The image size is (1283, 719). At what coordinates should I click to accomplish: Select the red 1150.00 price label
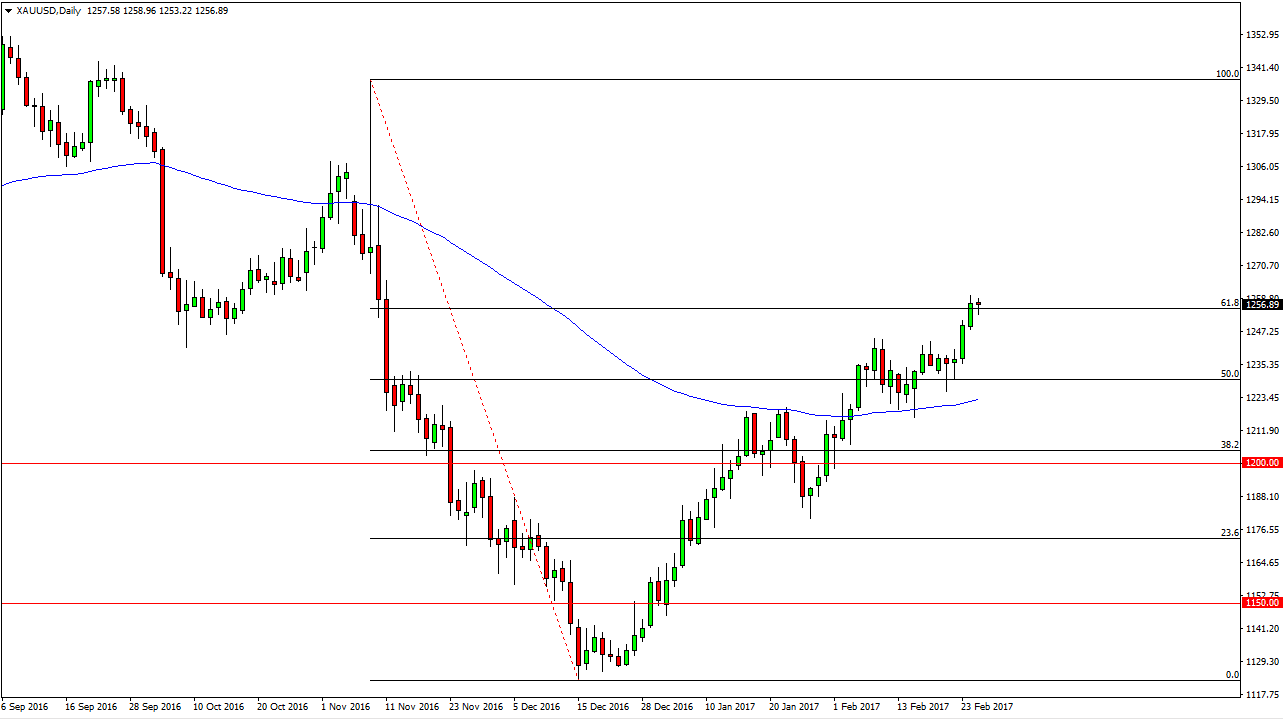pos(1260,603)
